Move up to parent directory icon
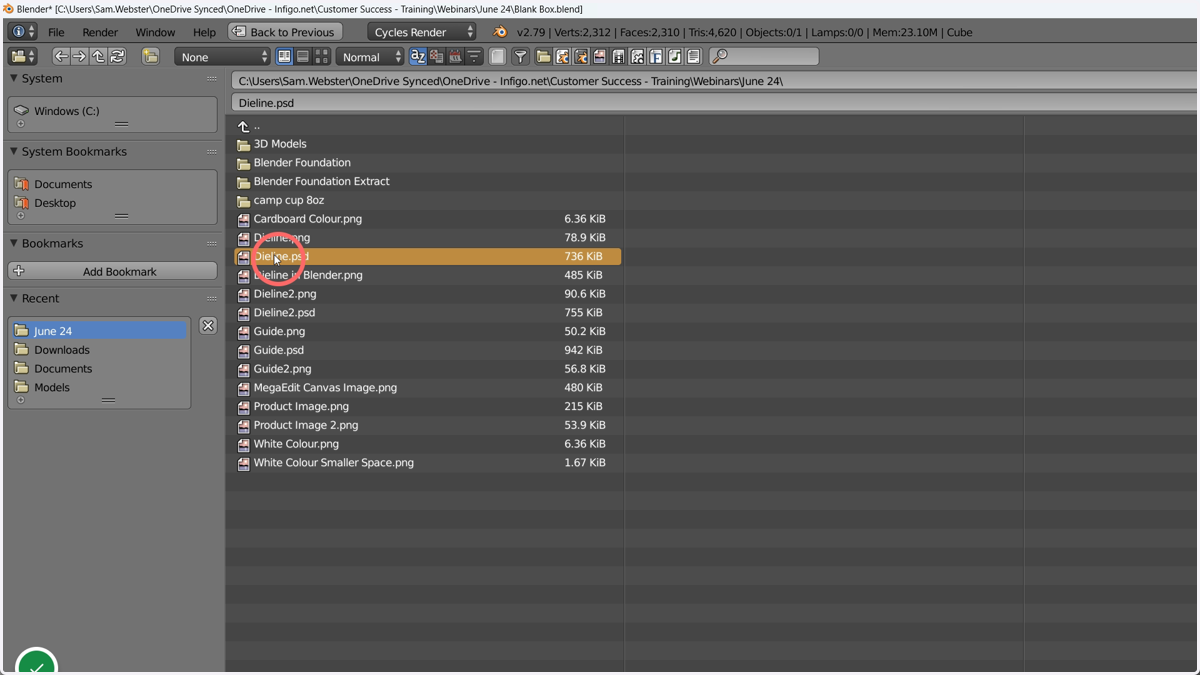 (x=98, y=57)
